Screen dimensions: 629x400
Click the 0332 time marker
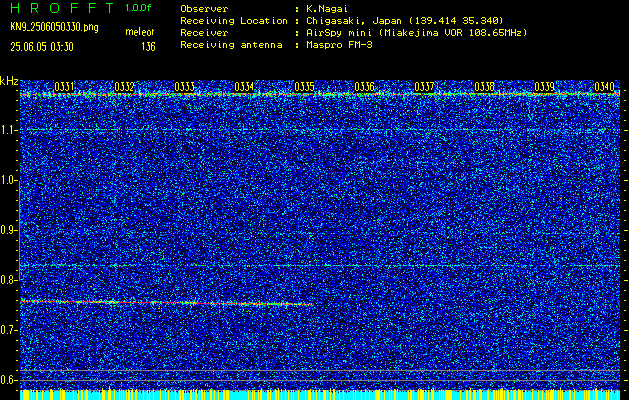(124, 87)
